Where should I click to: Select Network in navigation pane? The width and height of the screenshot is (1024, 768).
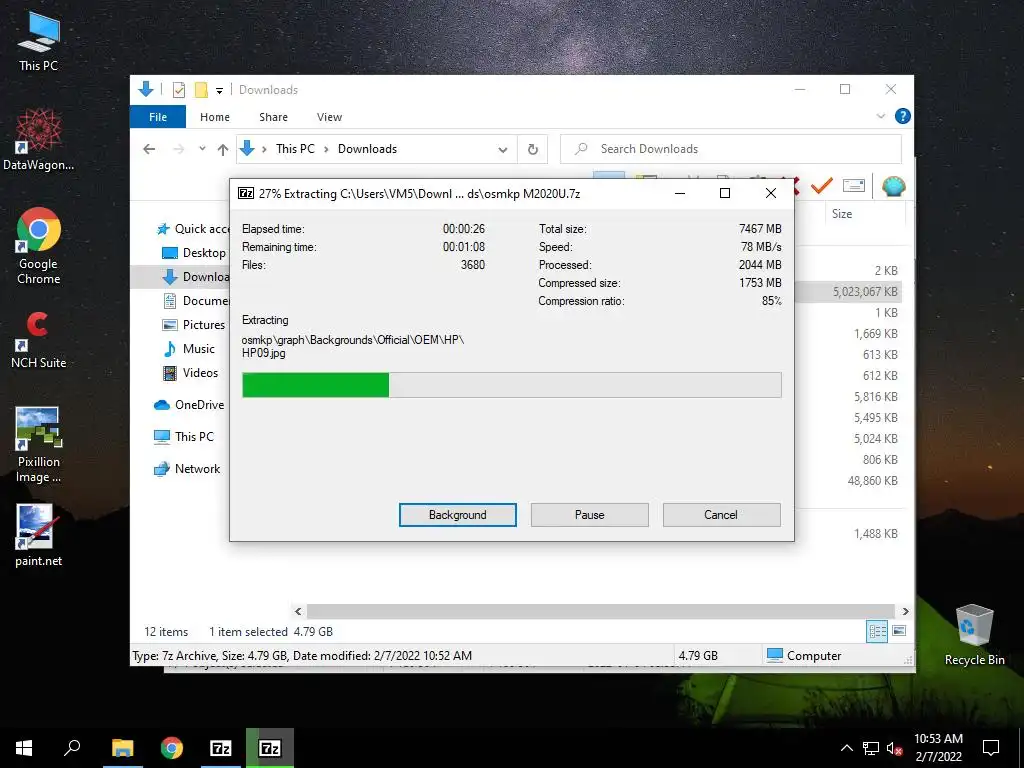187,469
